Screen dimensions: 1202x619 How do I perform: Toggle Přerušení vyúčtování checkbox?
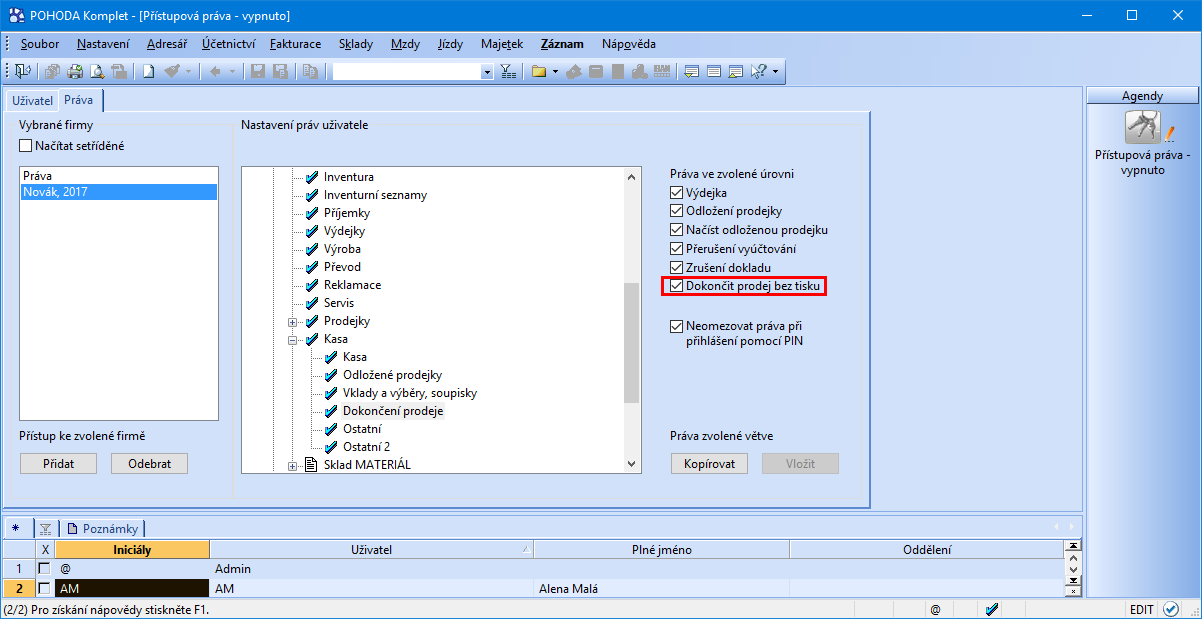(x=677, y=249)
